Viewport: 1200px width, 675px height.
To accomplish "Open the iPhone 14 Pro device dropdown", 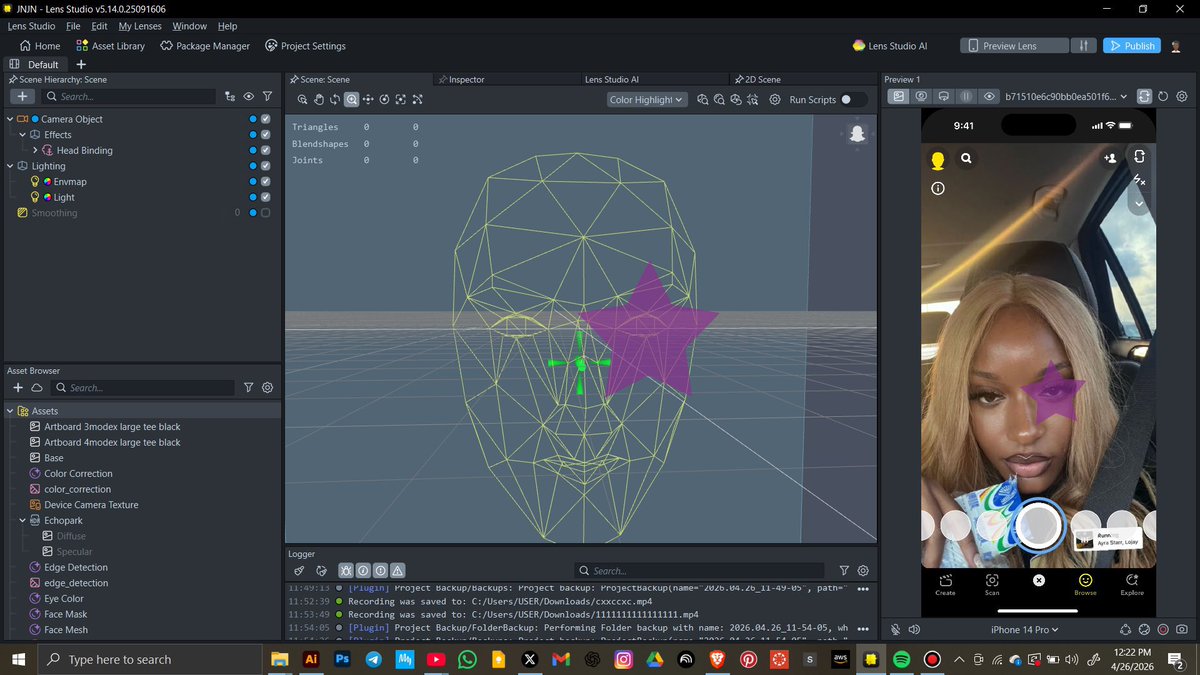I will [1024, 629].
